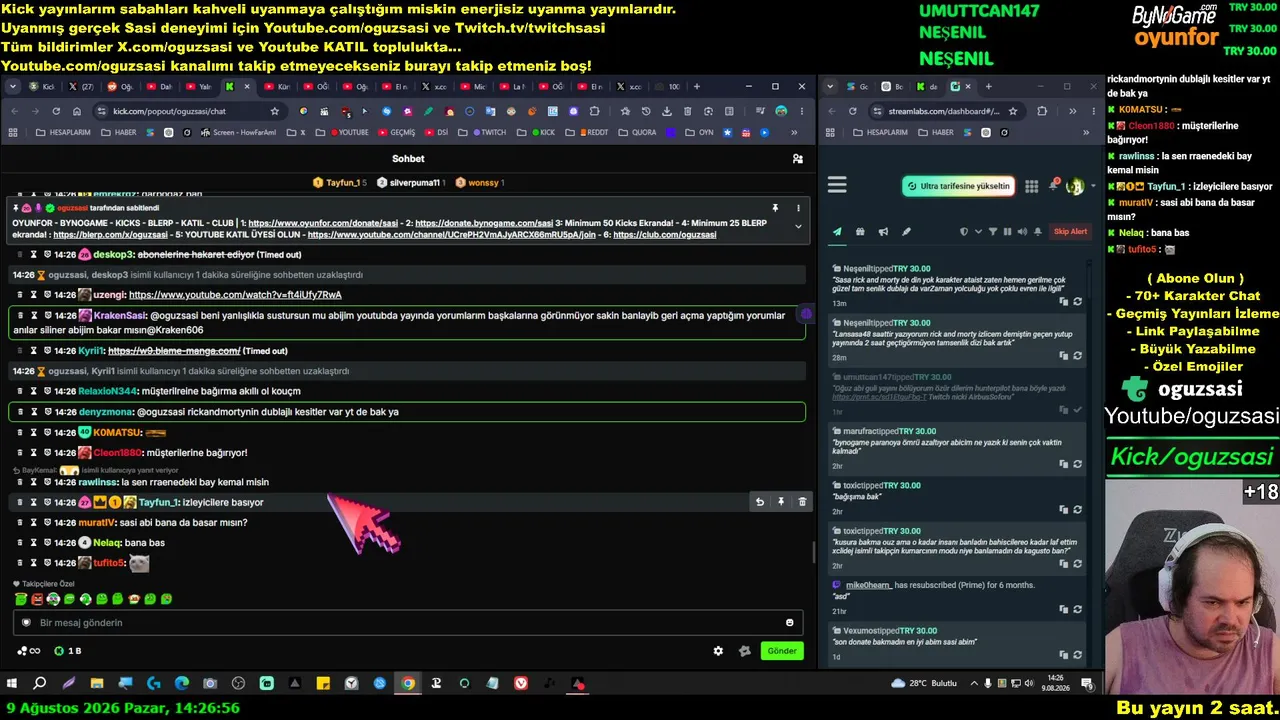Switch to the X (27) browser tab
The image size is (1280, 720).
pyautogui.click(x=81, y=87)
